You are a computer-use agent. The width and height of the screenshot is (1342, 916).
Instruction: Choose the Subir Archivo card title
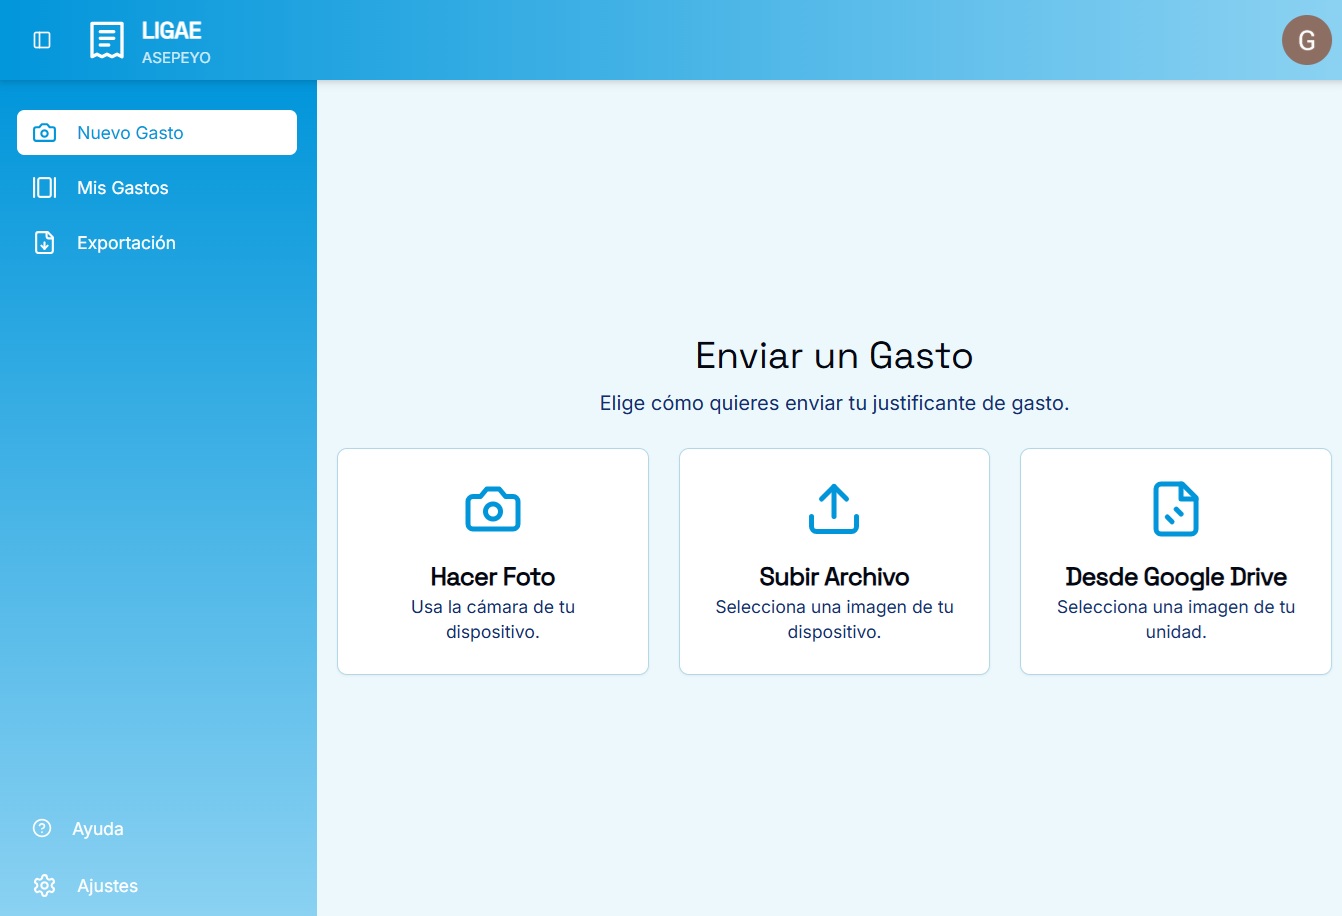[834, 577]
